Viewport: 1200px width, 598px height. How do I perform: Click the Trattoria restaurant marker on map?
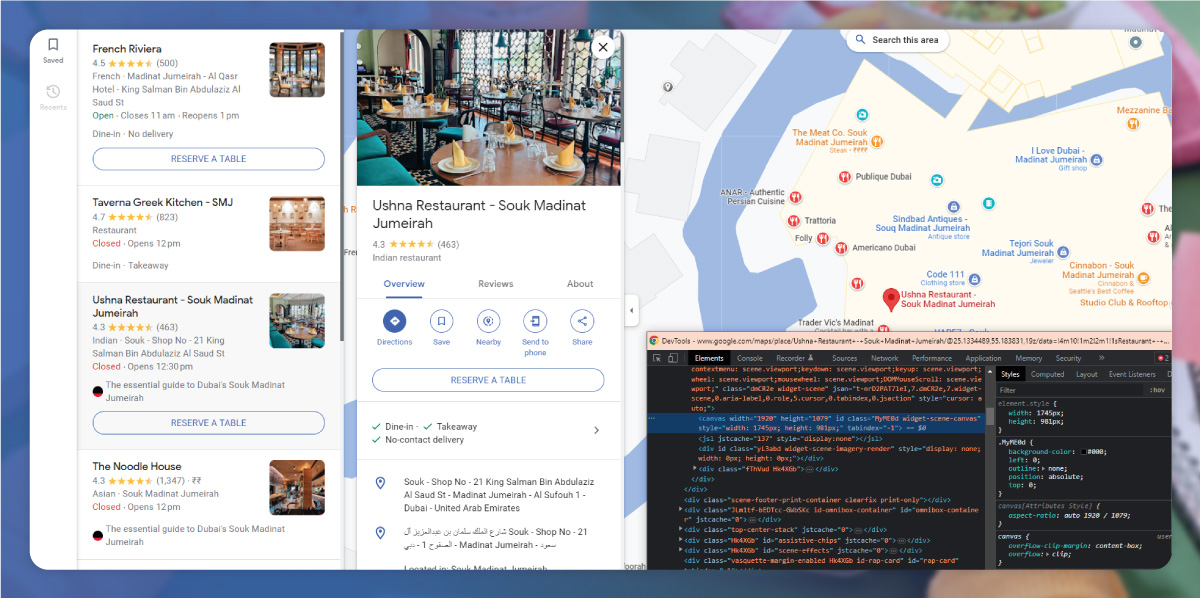coord(793,220)
